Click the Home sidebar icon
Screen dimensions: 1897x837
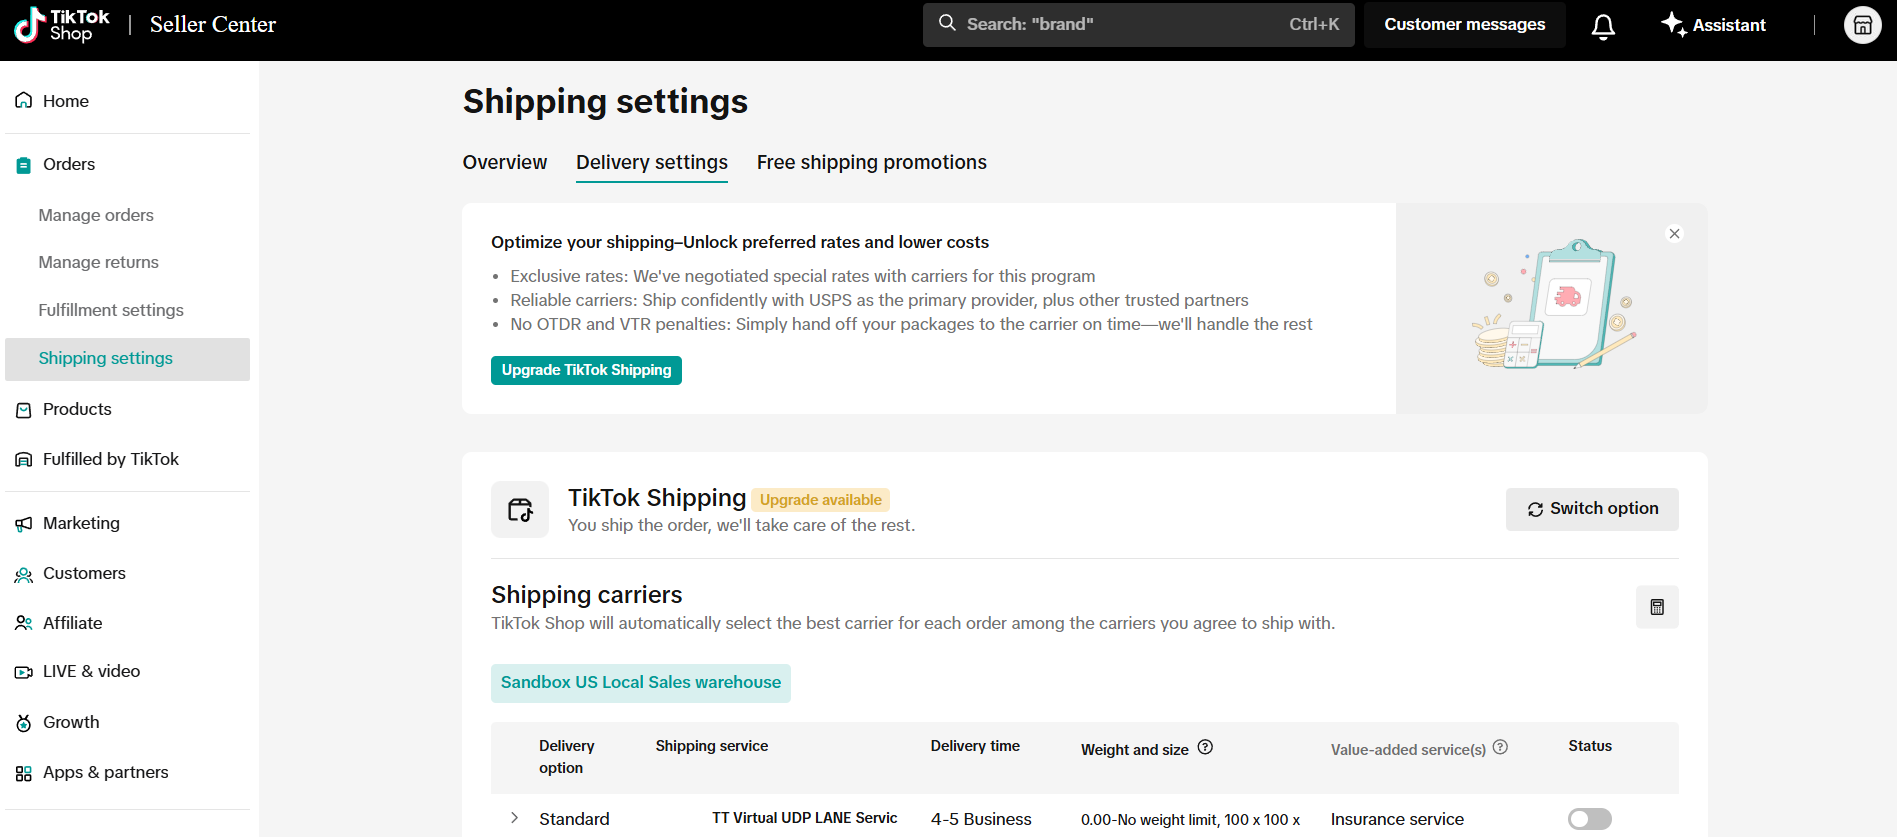(24, 101)
